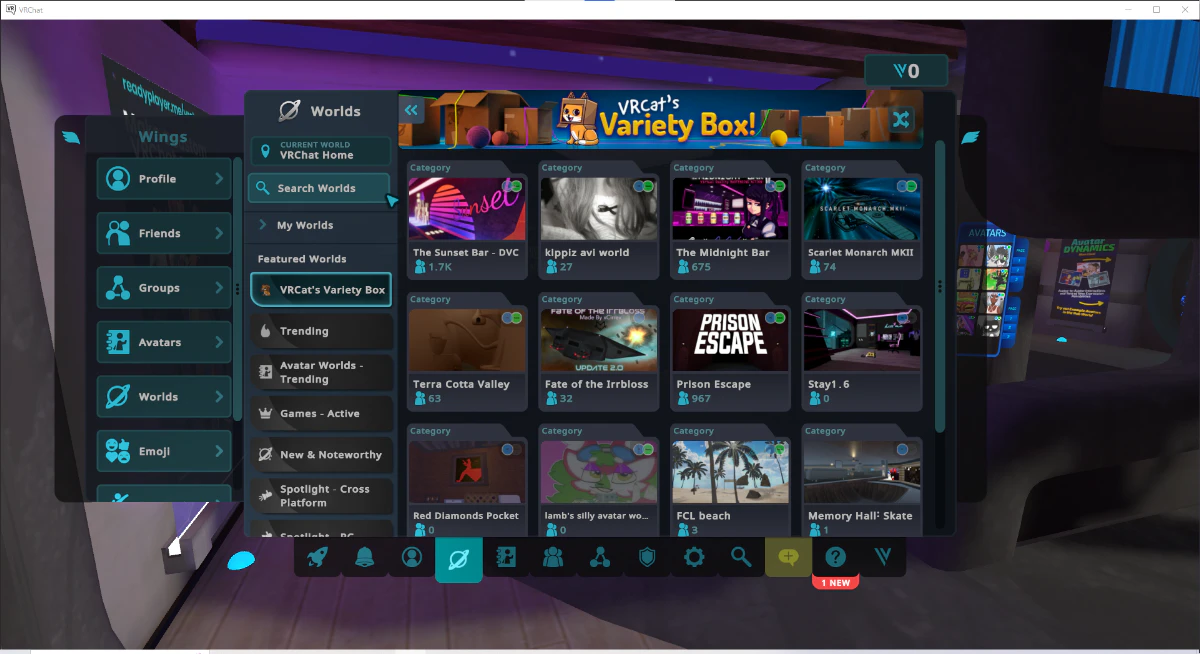This screenshot has height=654, width=1200.
Task: Click the three-dot handle right of world grid
Action: pyautogui.click(x=940, y=286)
